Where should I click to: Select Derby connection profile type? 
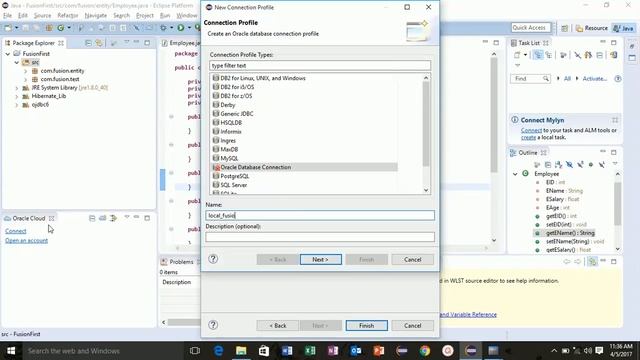tap(224, 105)
